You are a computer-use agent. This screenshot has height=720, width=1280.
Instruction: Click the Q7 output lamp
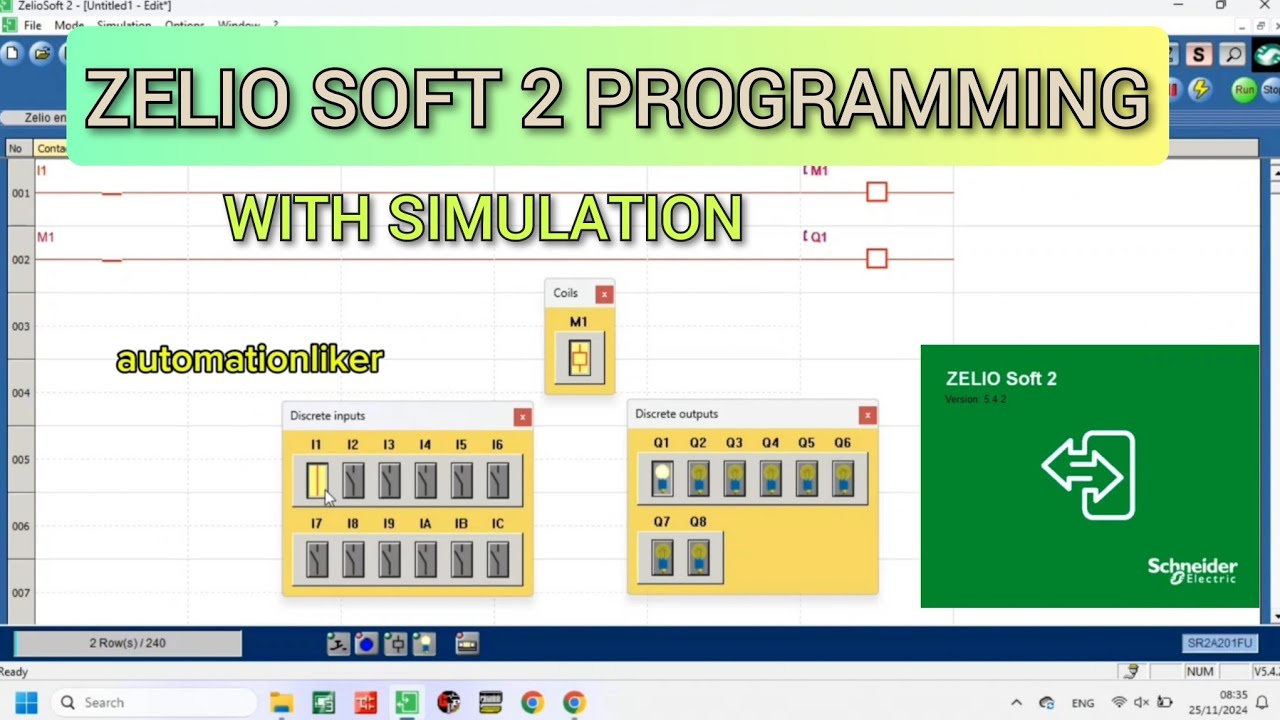point(662,558)
